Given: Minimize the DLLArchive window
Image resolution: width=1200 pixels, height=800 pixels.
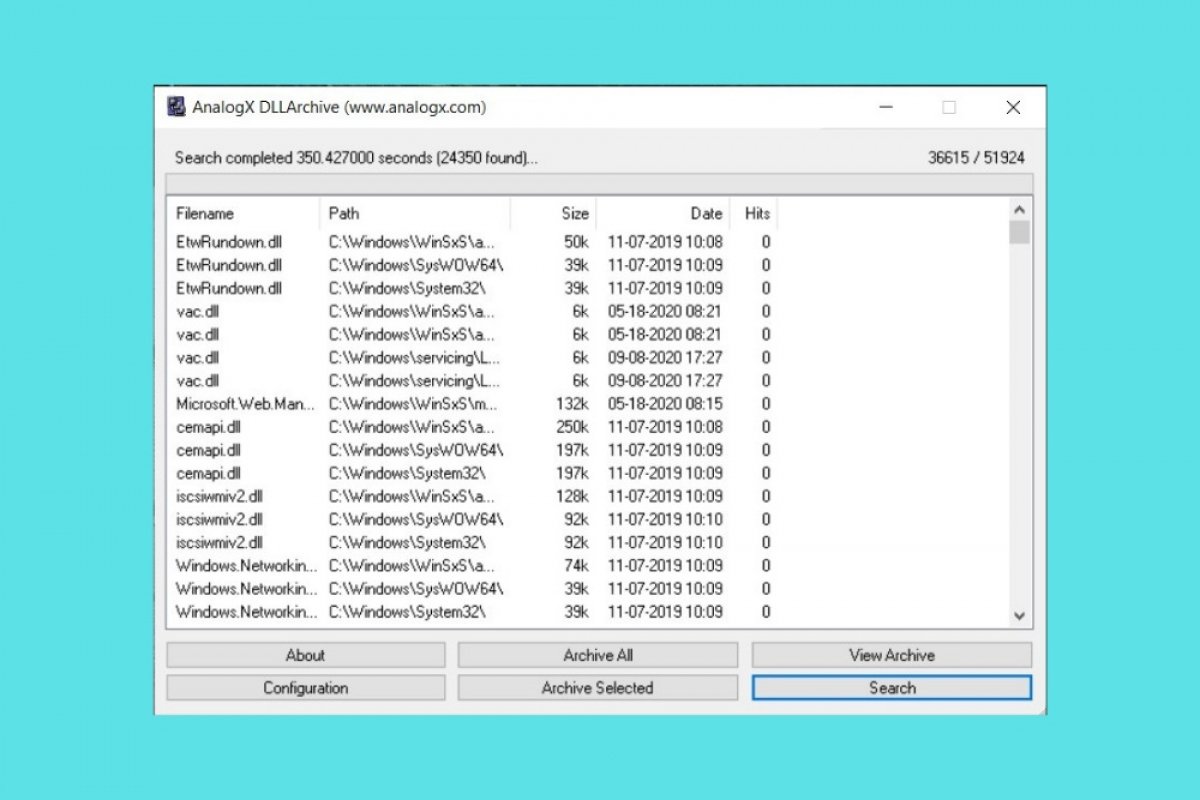Looking at the screenshot, I should pyautogui.click(x=885, y=107).
